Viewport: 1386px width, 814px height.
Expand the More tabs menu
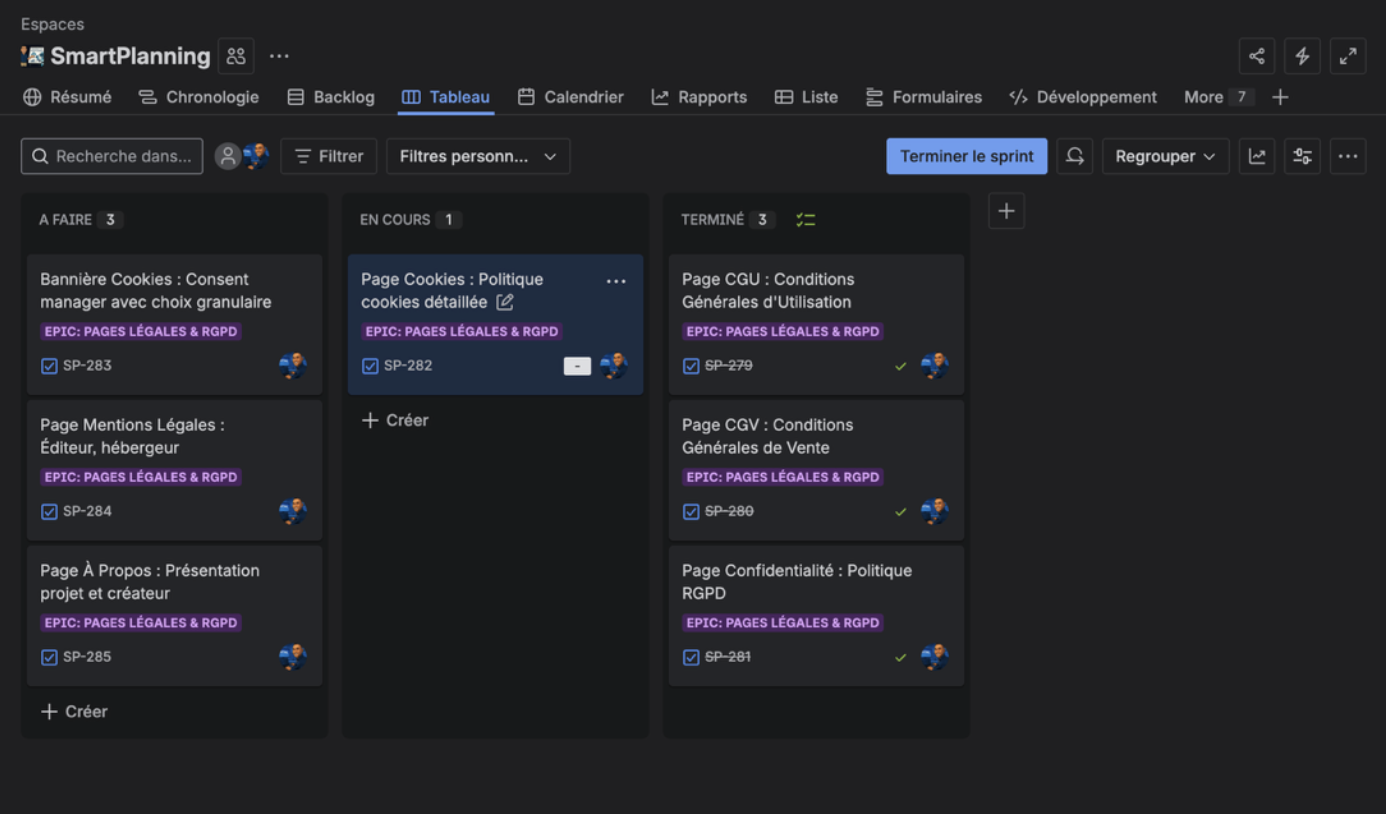pos(1217,97)
